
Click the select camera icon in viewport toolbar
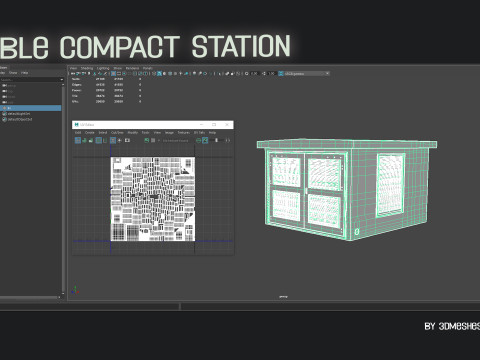coord(73,73)
